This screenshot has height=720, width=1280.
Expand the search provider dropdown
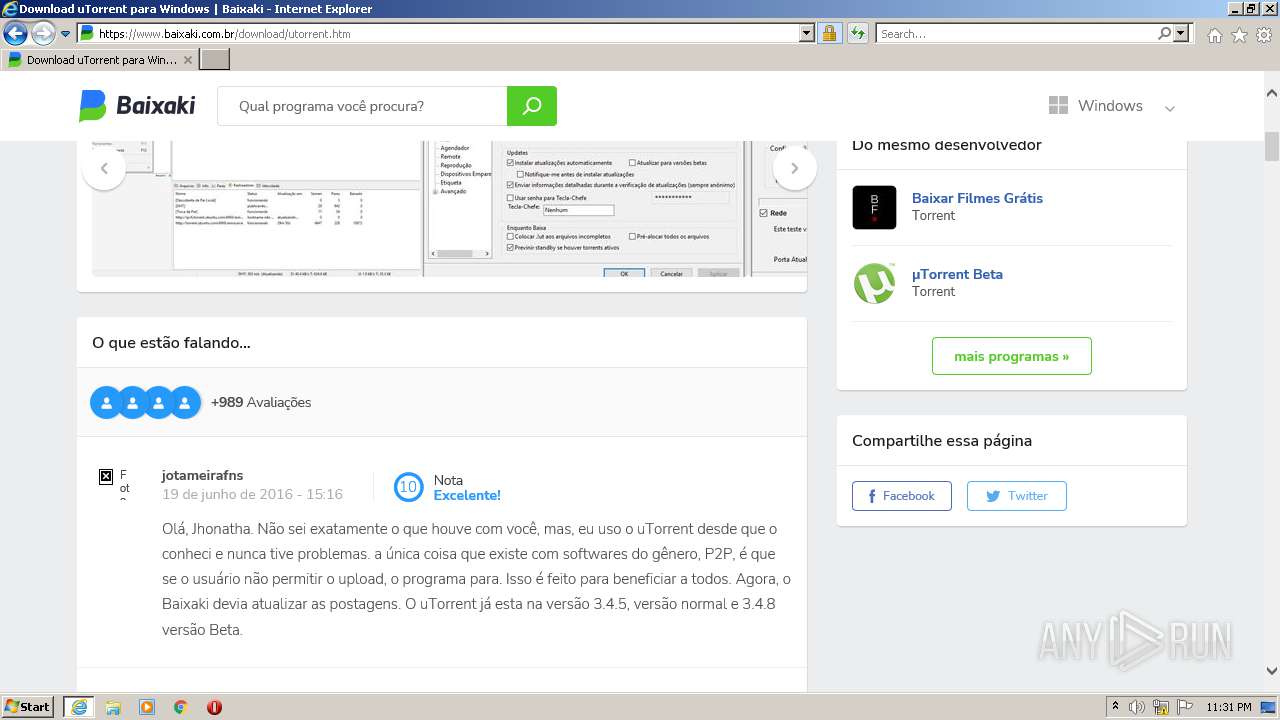click(1182, 34)
